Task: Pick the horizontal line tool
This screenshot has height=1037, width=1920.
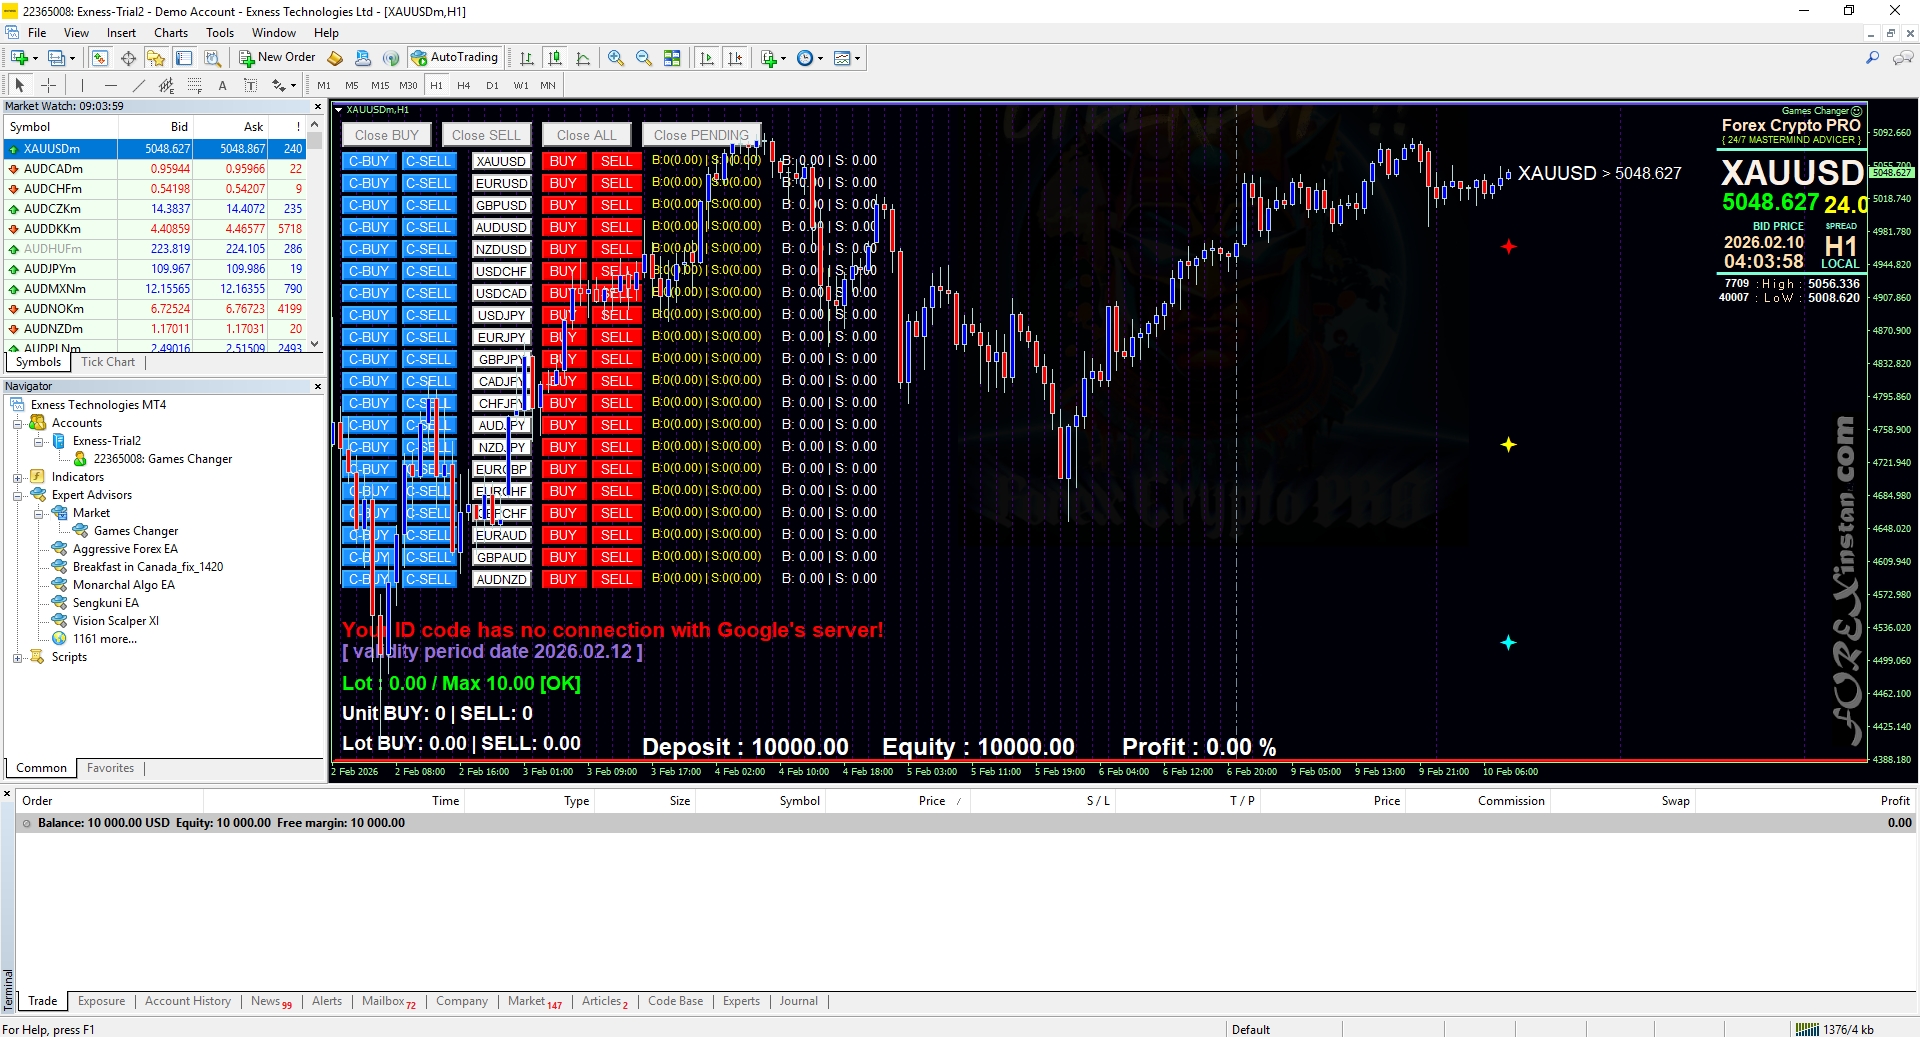Action: tap(111, 85)
